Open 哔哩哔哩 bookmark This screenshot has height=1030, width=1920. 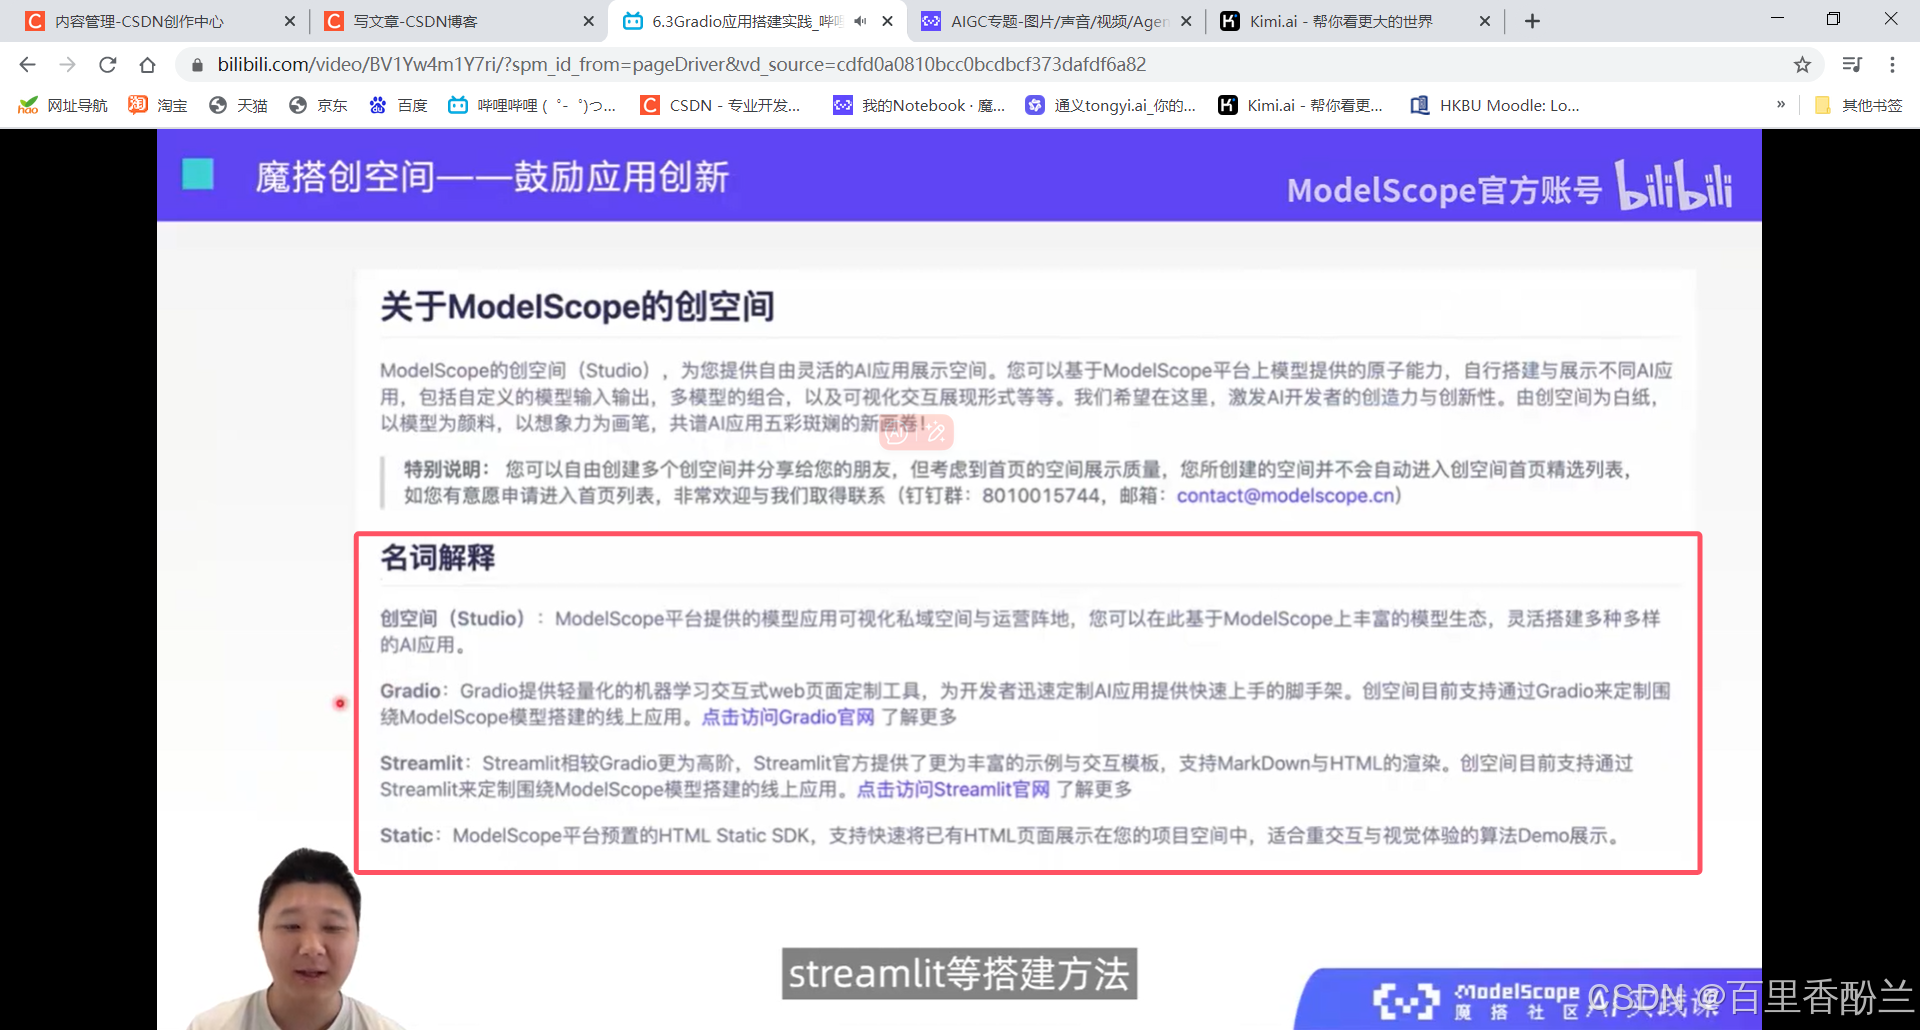532,105
